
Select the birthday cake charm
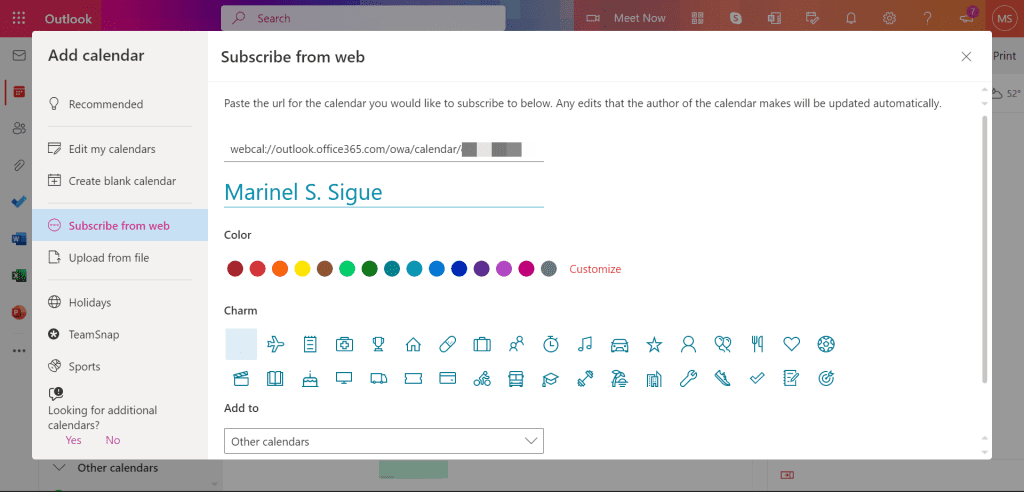(x=310, y=378)
